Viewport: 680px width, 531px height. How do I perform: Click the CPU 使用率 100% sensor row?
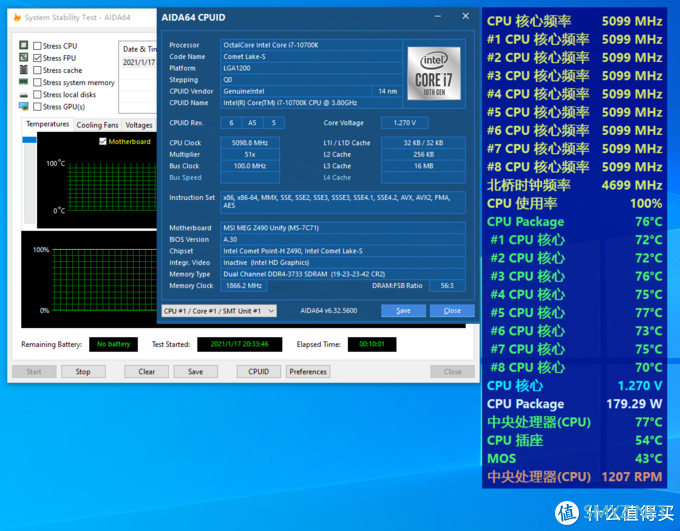(574, 203)
